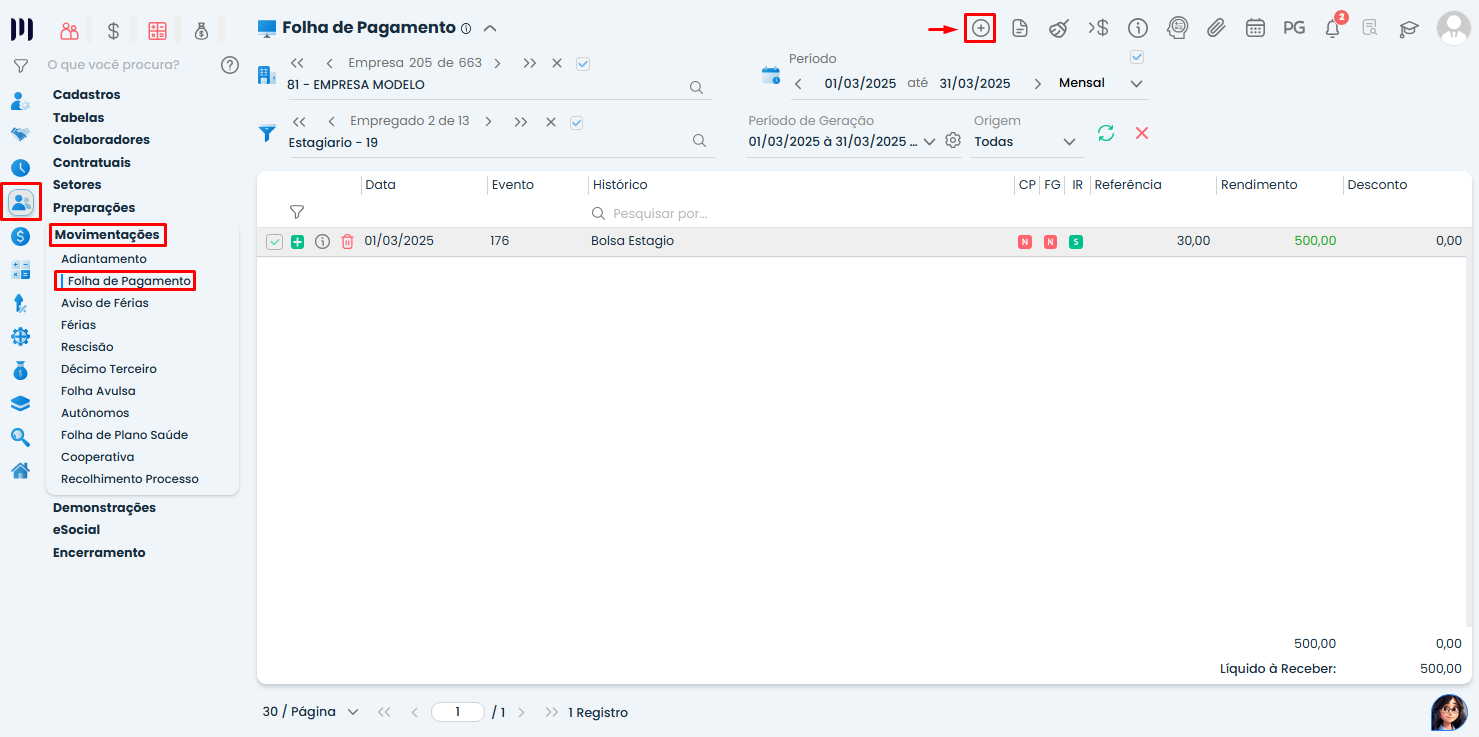Open generation period settings gear
Viewport: 1479px width, 737px height.
click(953, 141)
